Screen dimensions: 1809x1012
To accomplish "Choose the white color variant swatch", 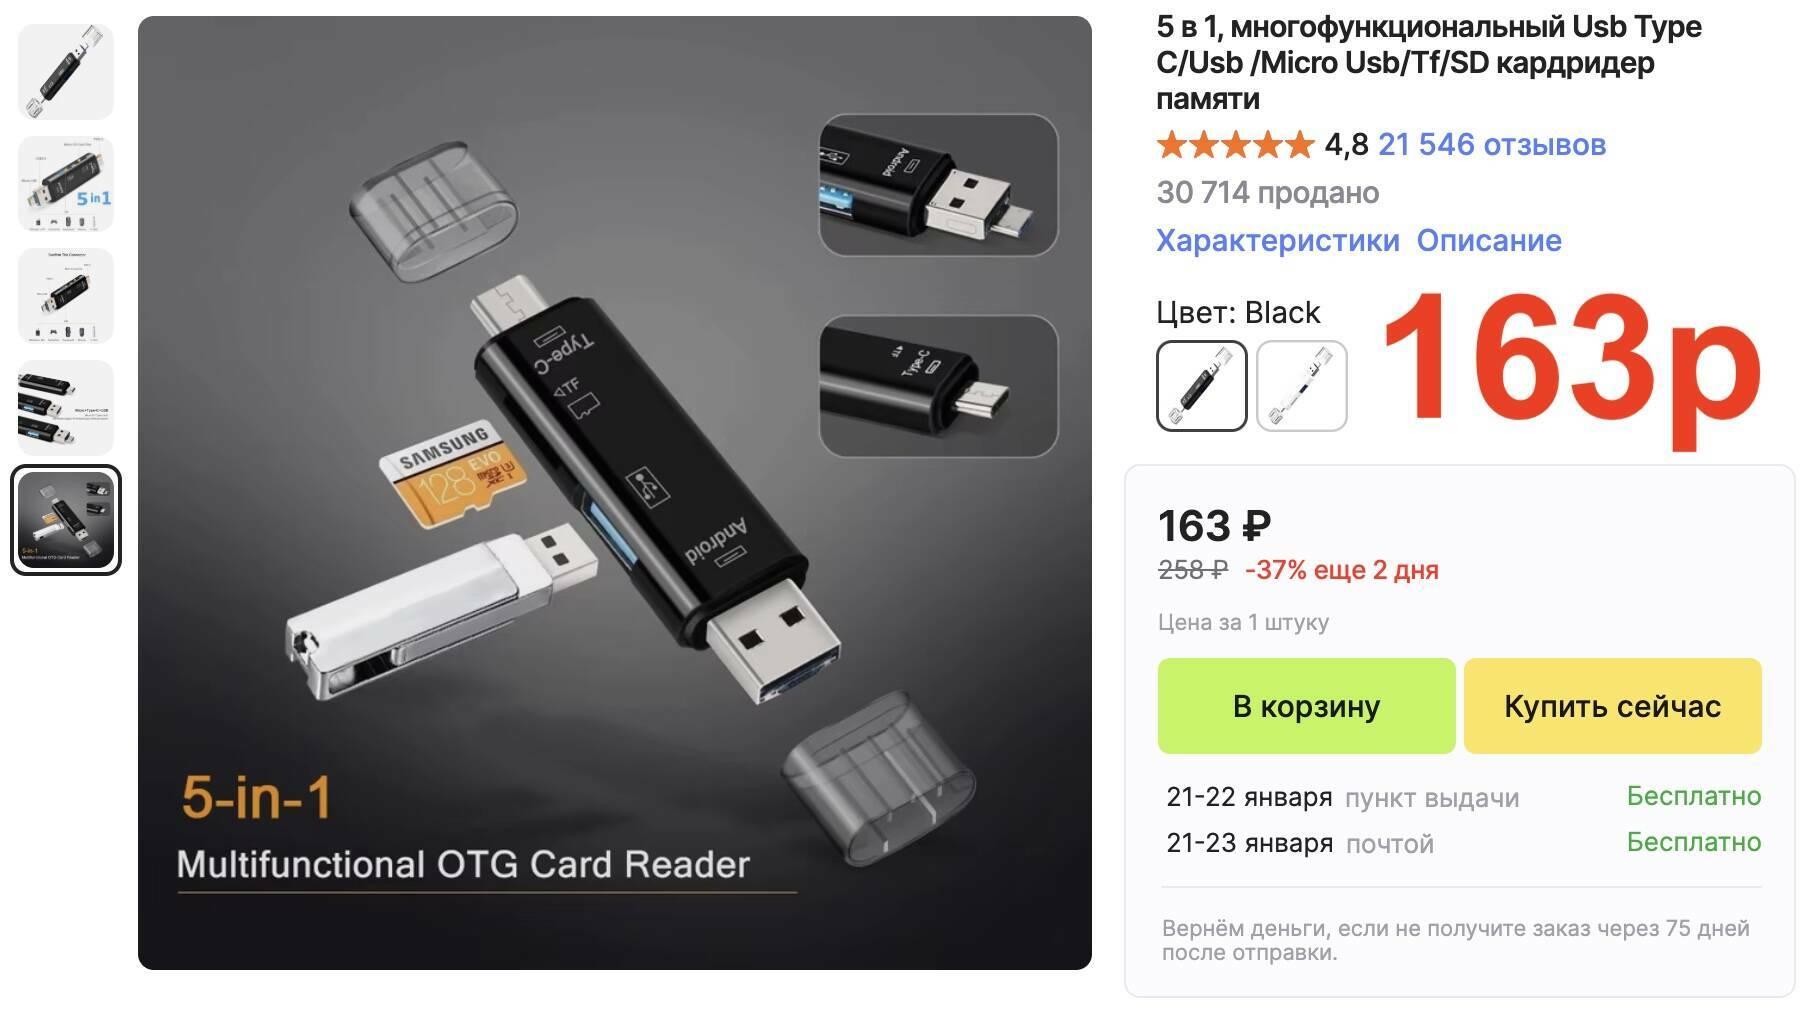I will 1302,386.
